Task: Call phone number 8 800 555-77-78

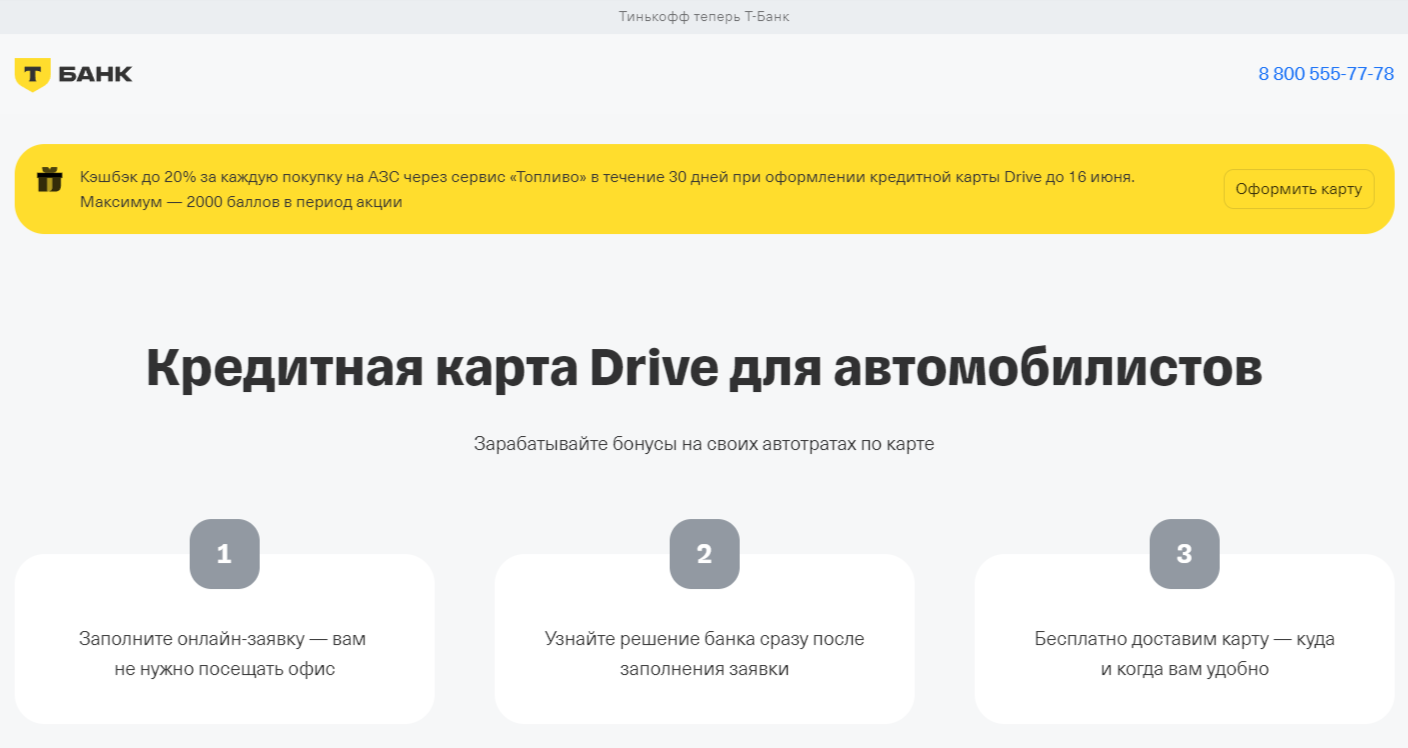Action: tap(1326, 74)
